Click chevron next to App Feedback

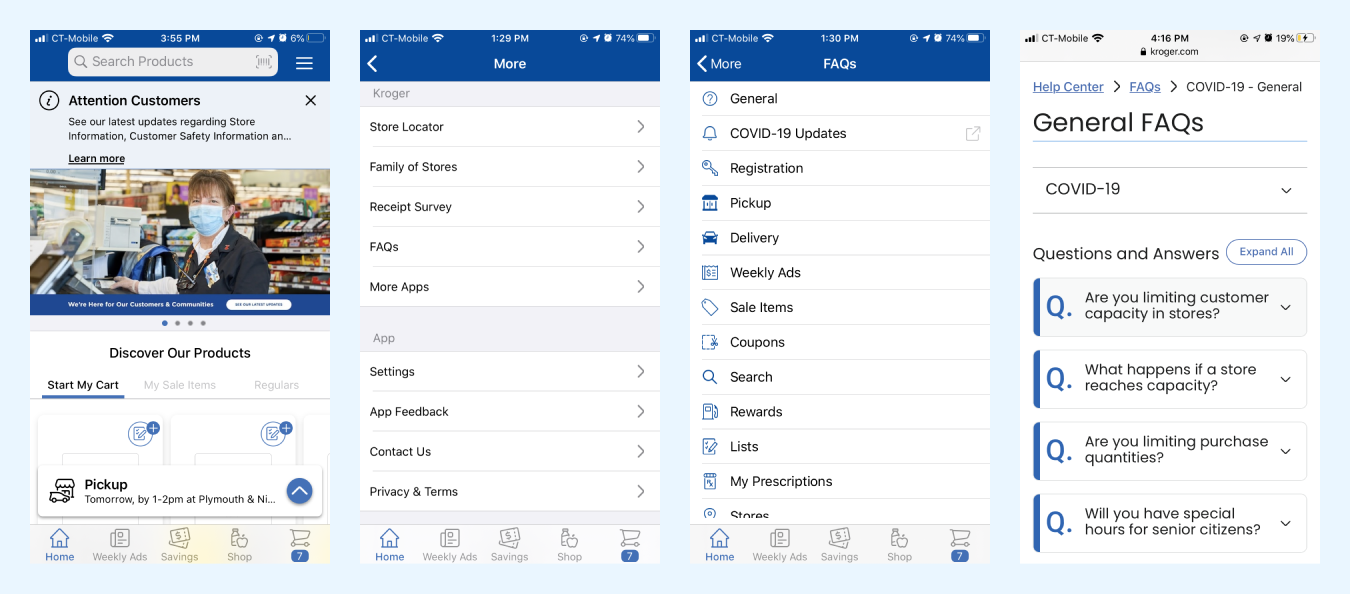641,411
